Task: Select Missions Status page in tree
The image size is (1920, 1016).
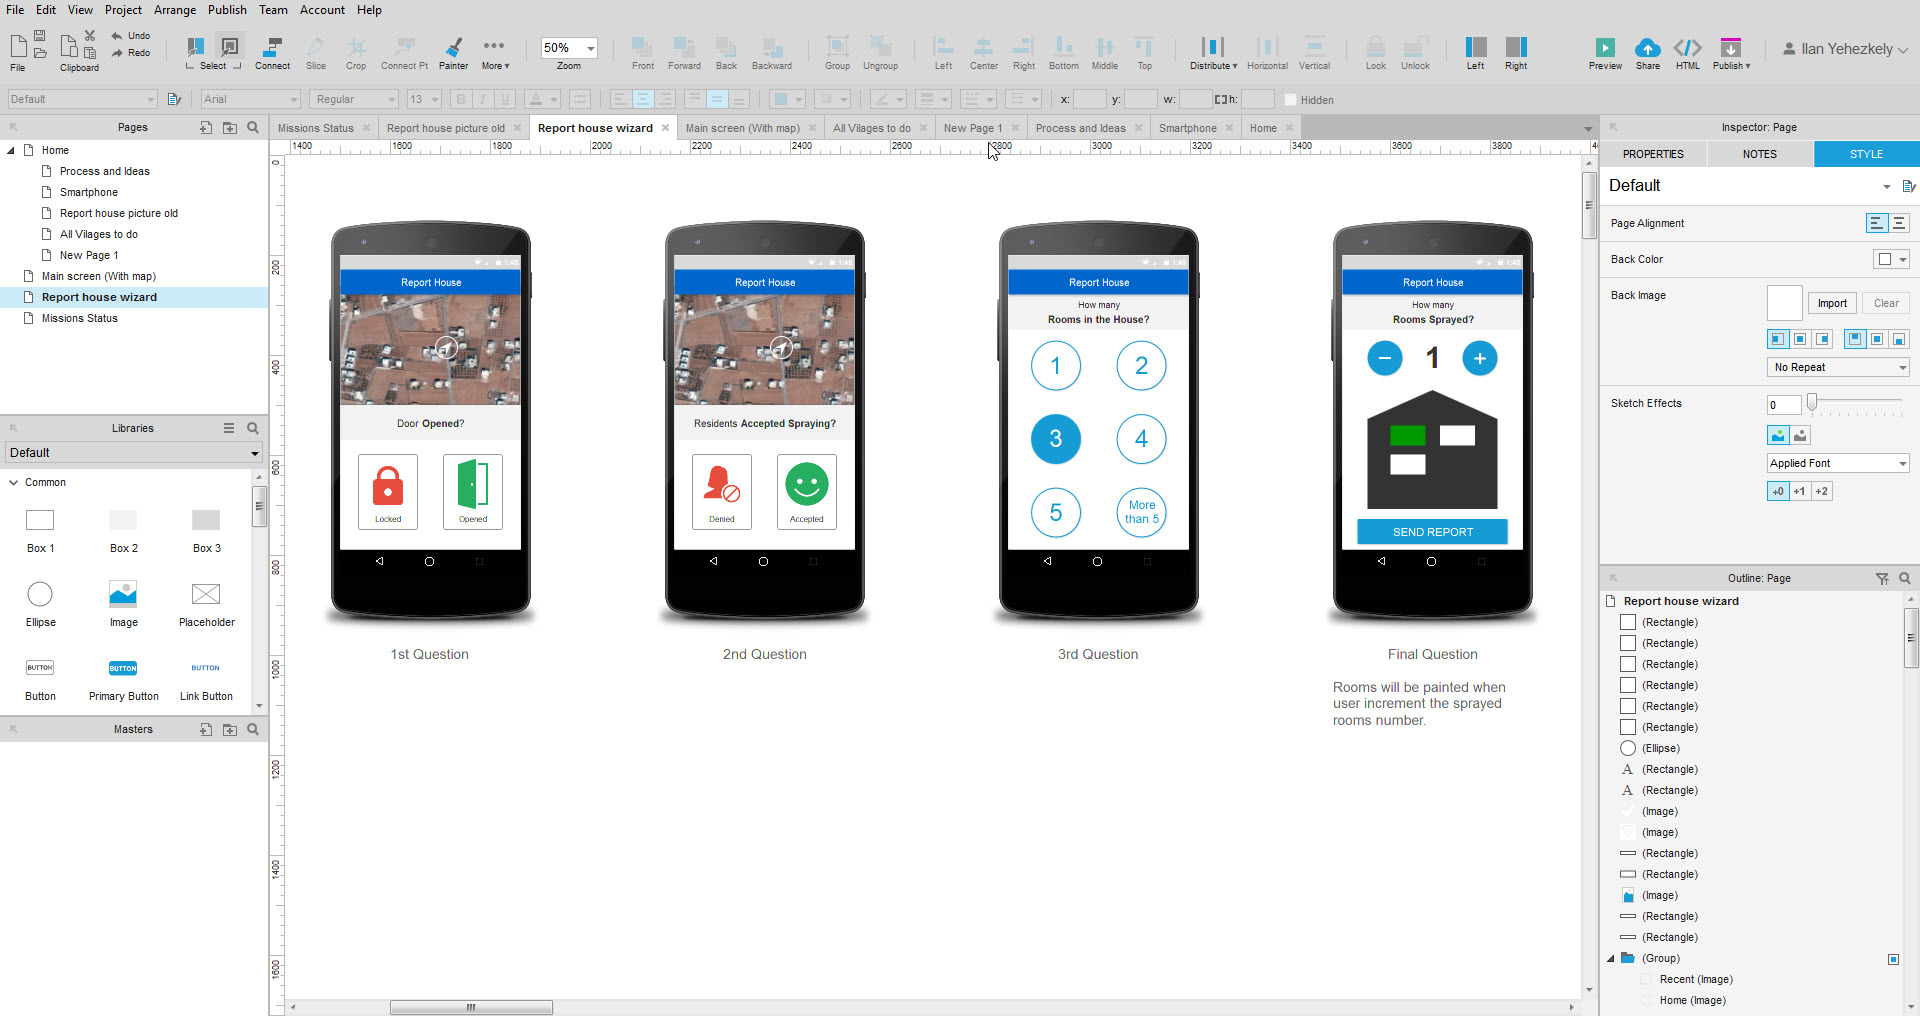Action: click(80, 318)
